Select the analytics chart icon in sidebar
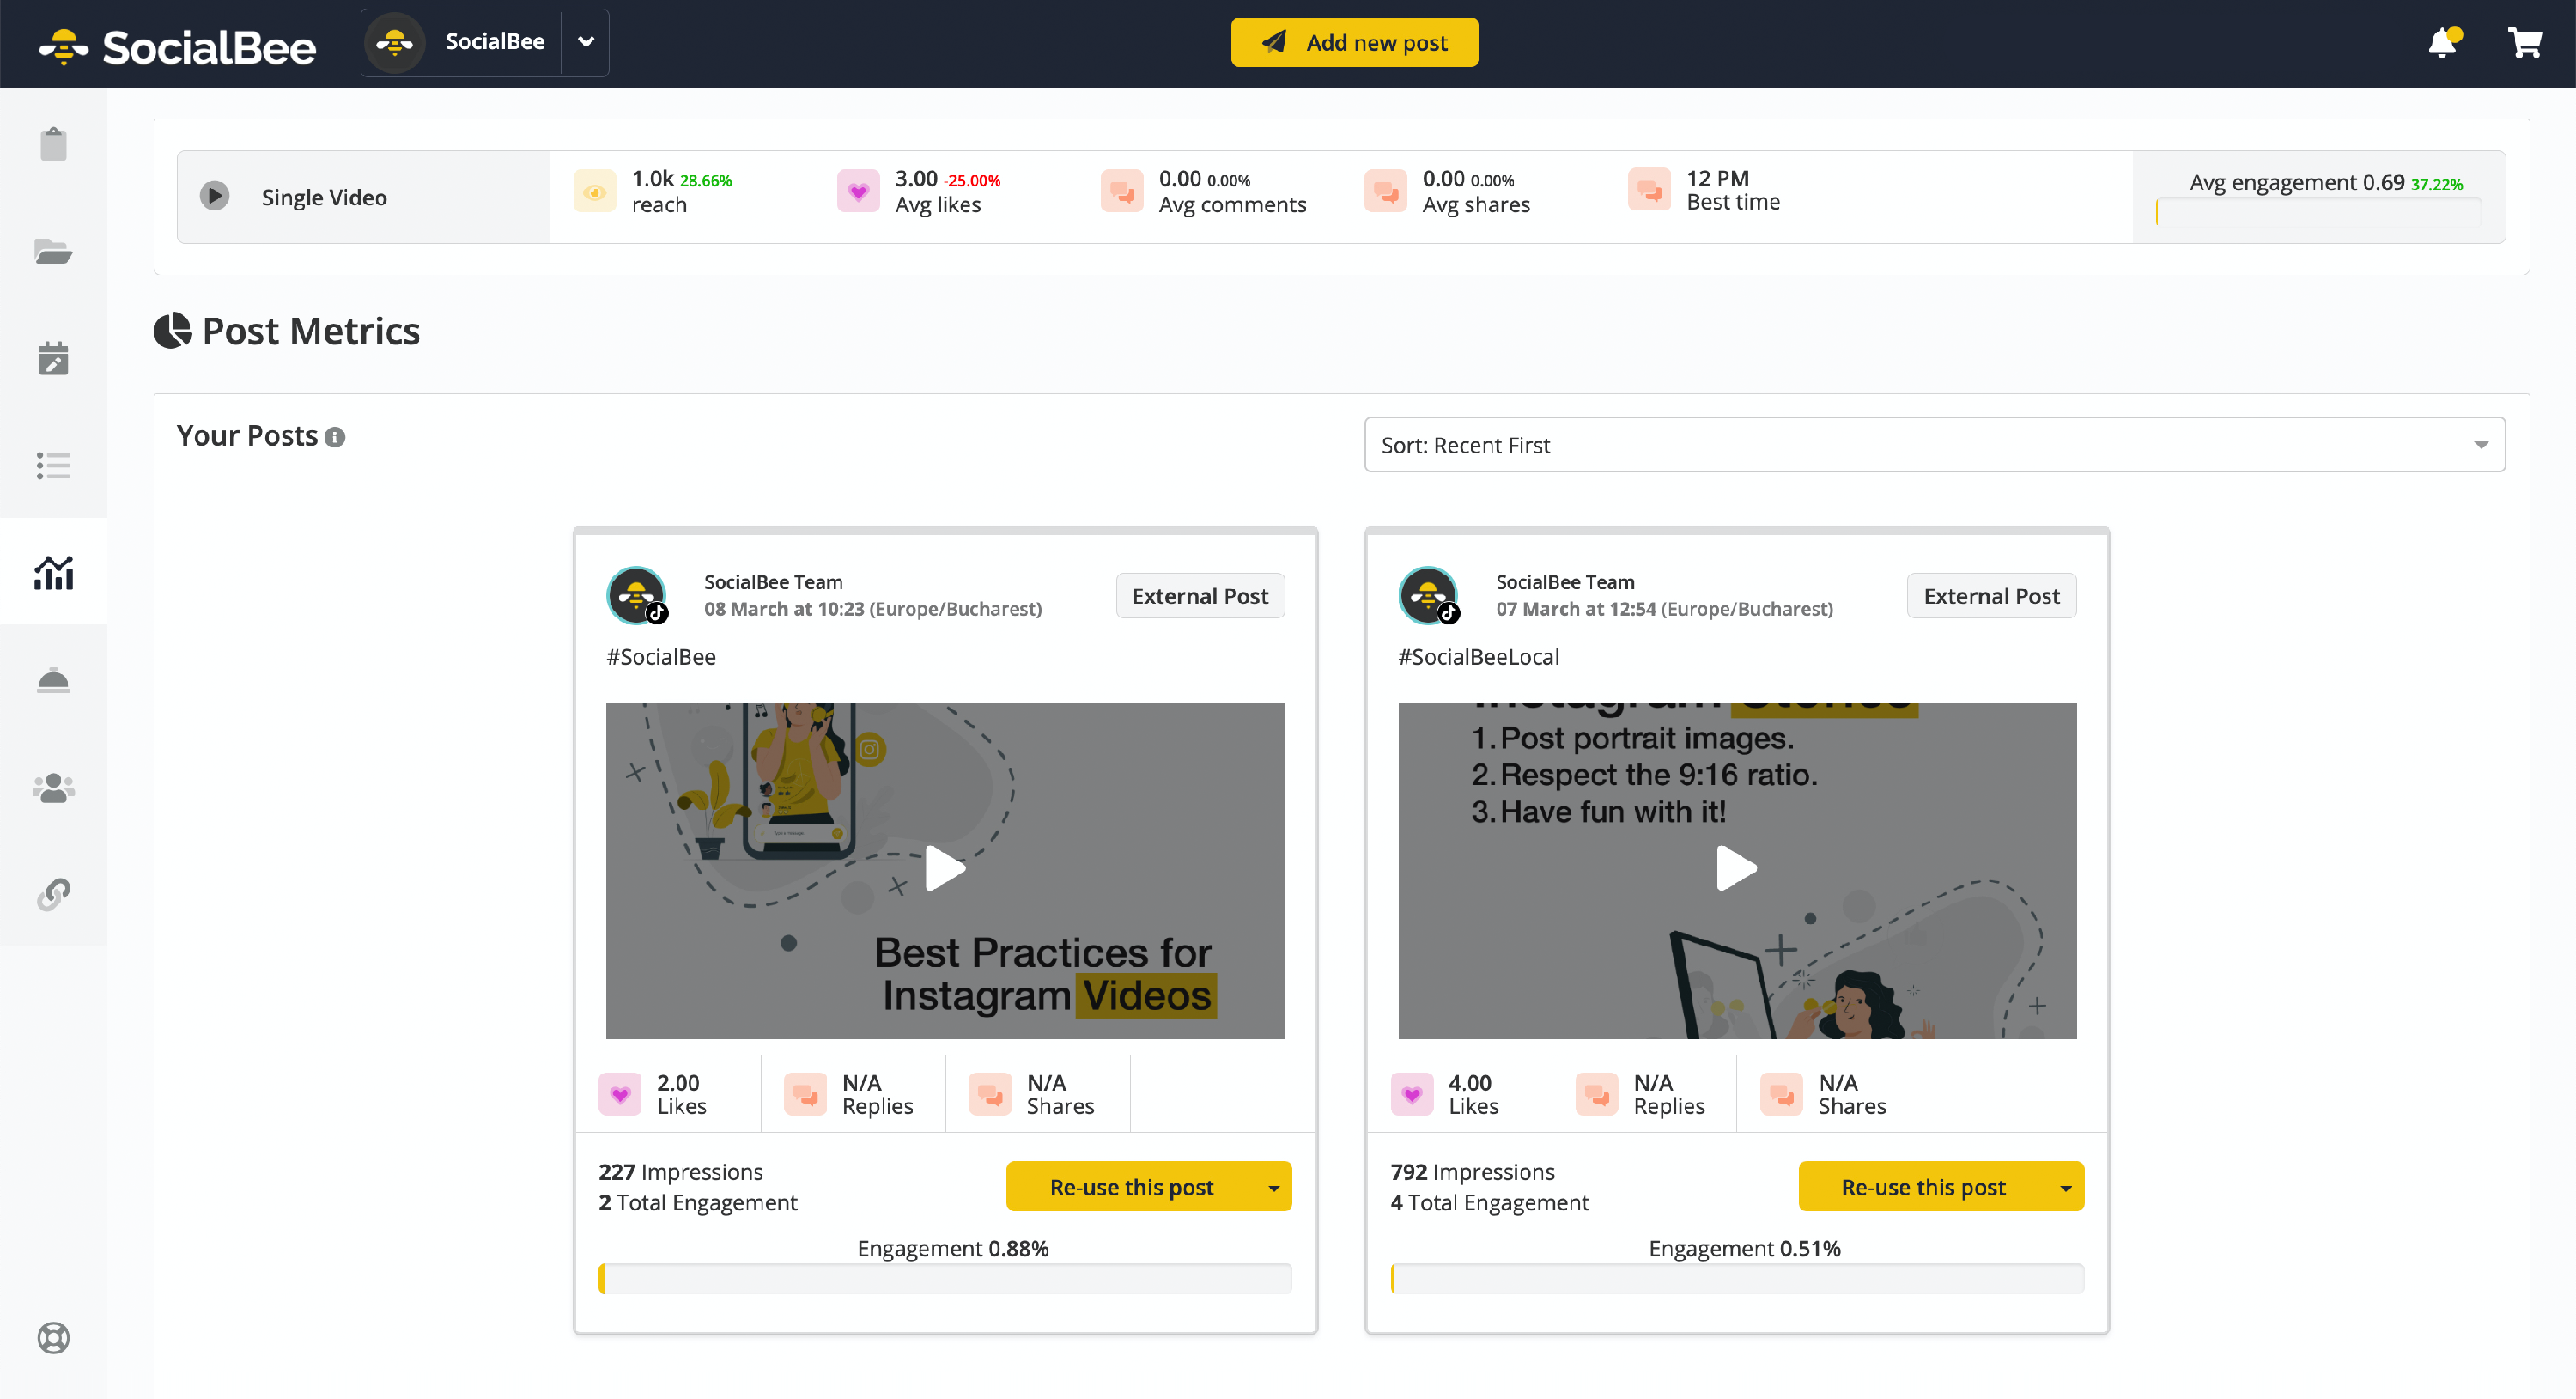The height and width of the screenshot is (1399, 2576). pyautogui.click(x=53, y=572)
